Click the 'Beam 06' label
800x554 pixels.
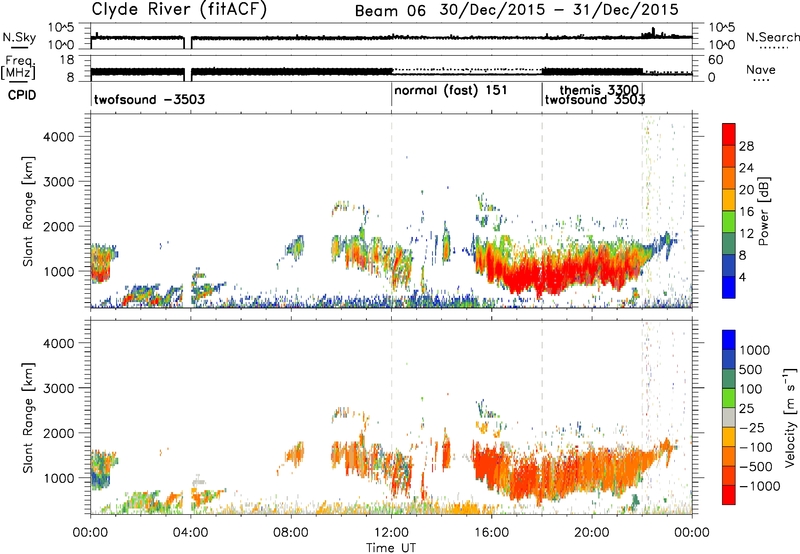click(390, 11)
